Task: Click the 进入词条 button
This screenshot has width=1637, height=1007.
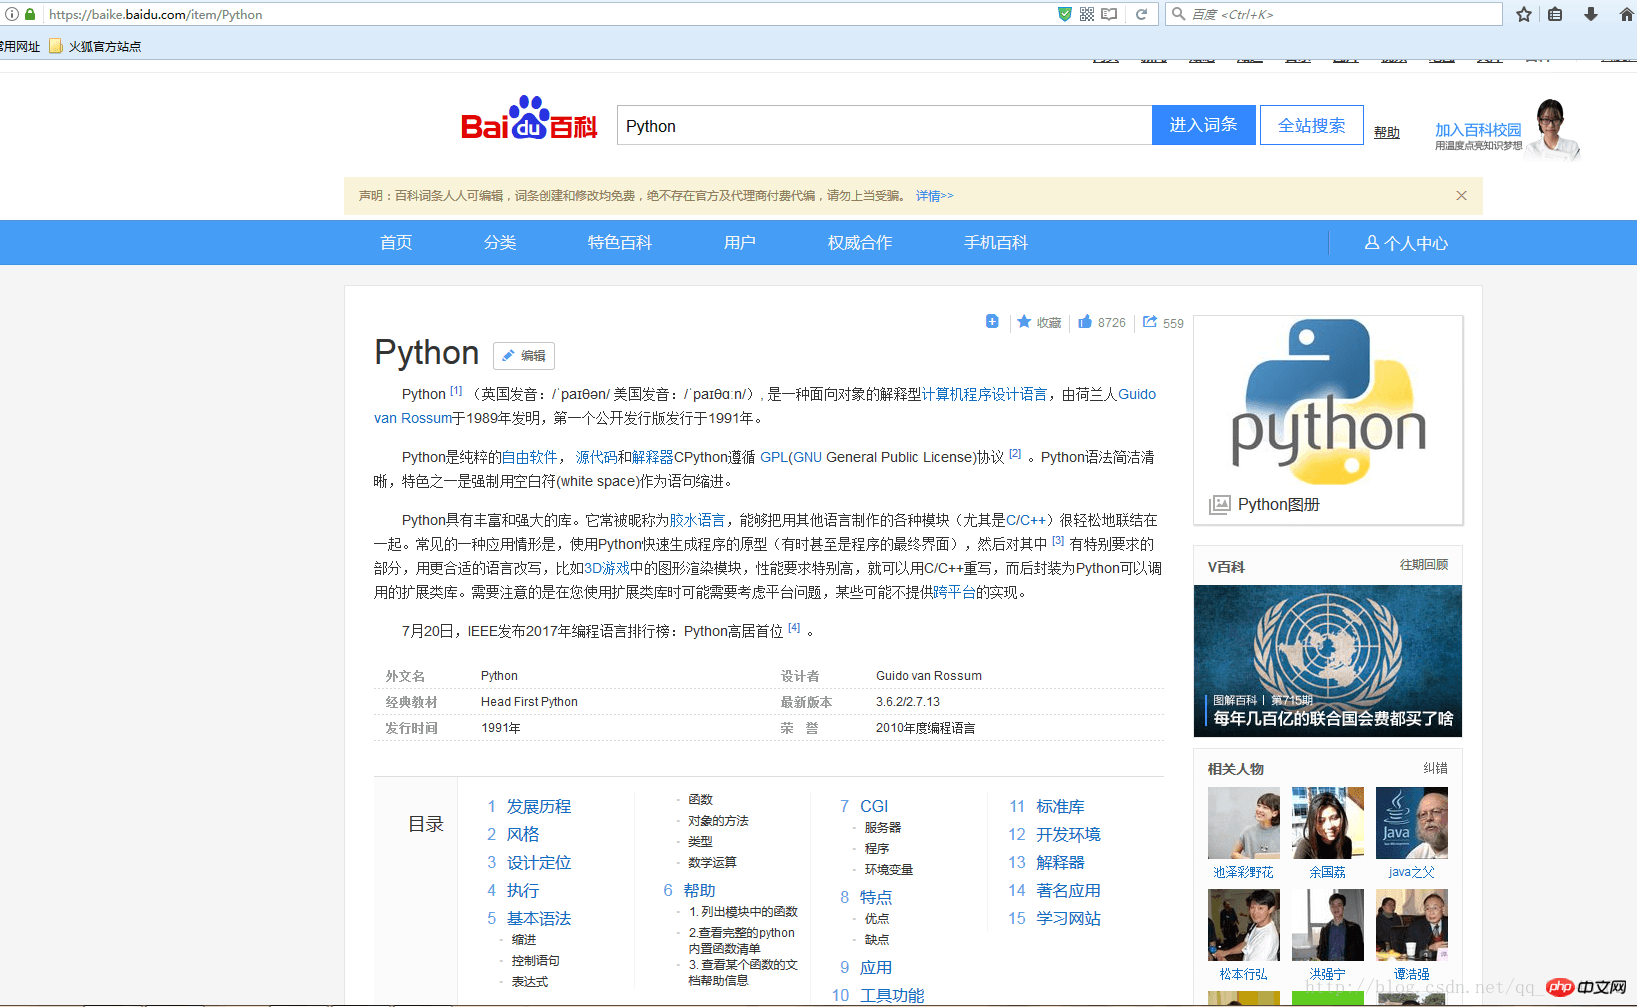Action: pos(1203,125)
